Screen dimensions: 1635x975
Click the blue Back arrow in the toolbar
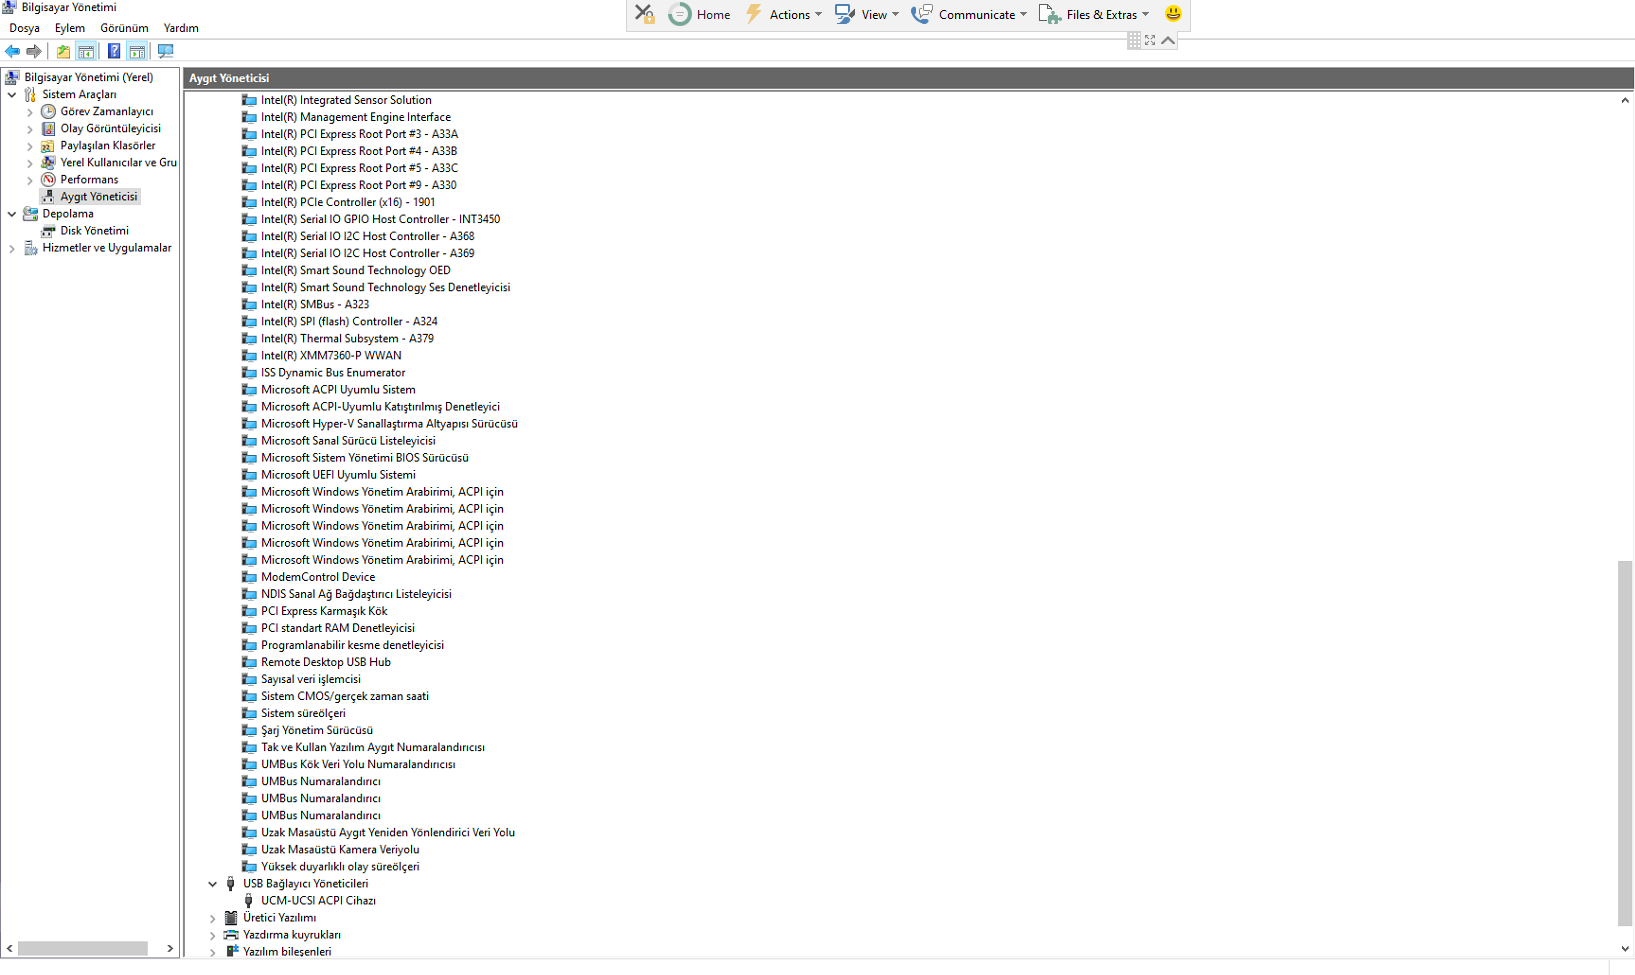click(x=12, y=51)
